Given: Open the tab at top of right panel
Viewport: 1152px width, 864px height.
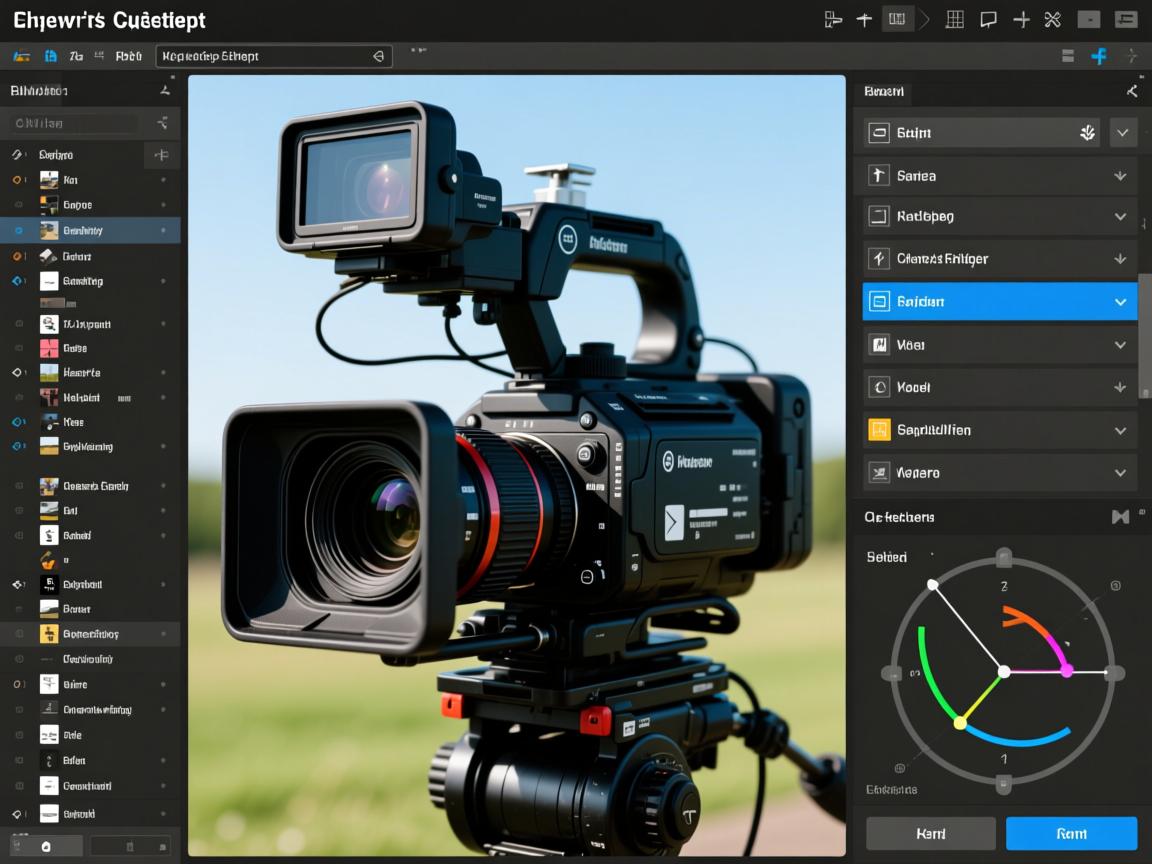Looking at the screenshot, I should pos(884,91).
